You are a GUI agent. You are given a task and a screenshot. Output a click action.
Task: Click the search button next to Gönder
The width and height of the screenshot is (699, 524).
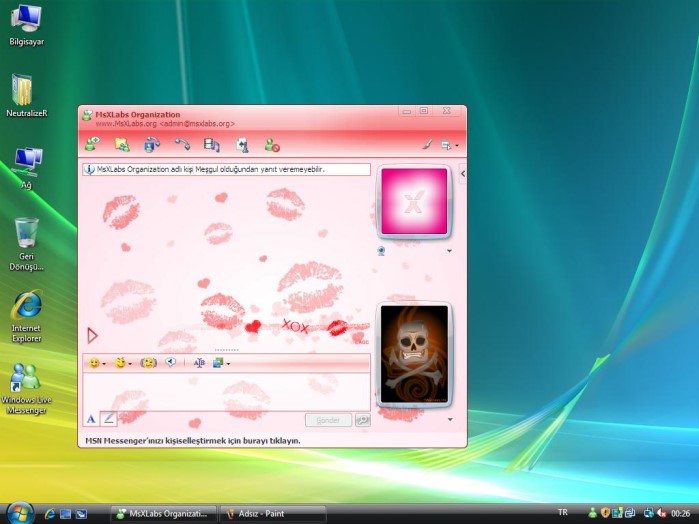pyautogui.click(x=362, y=420)
